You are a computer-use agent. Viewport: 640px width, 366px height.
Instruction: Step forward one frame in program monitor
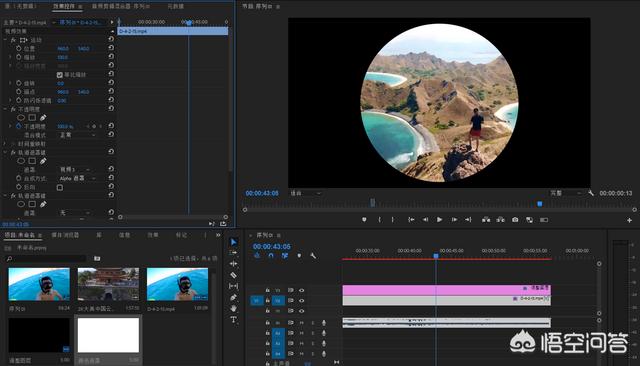pos(454,220)
